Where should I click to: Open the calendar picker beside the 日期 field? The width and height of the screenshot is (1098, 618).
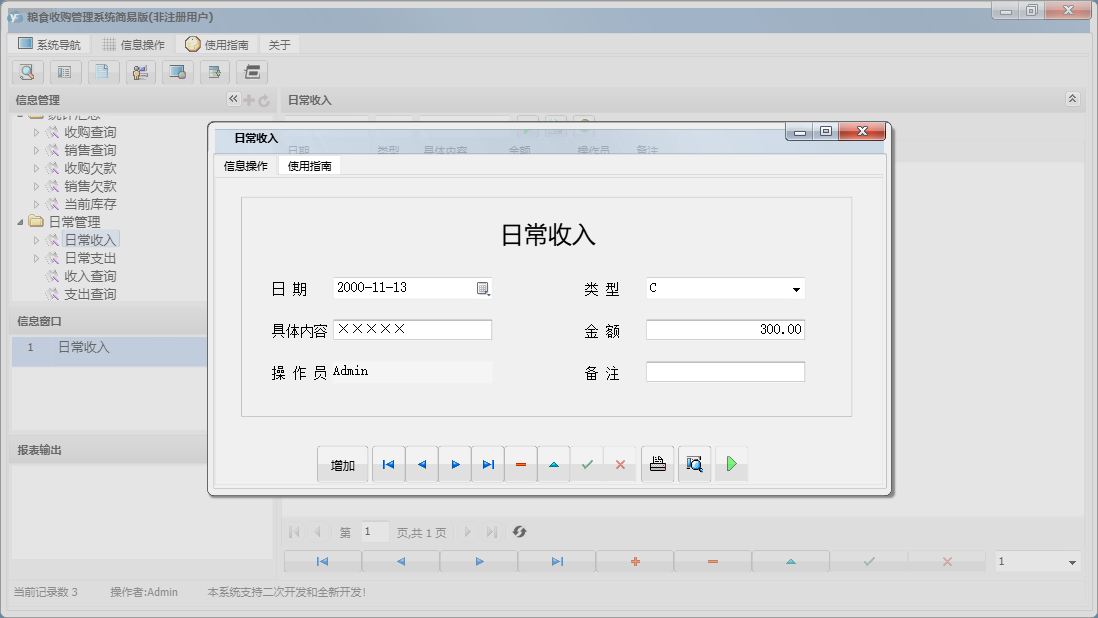point(483,288)
